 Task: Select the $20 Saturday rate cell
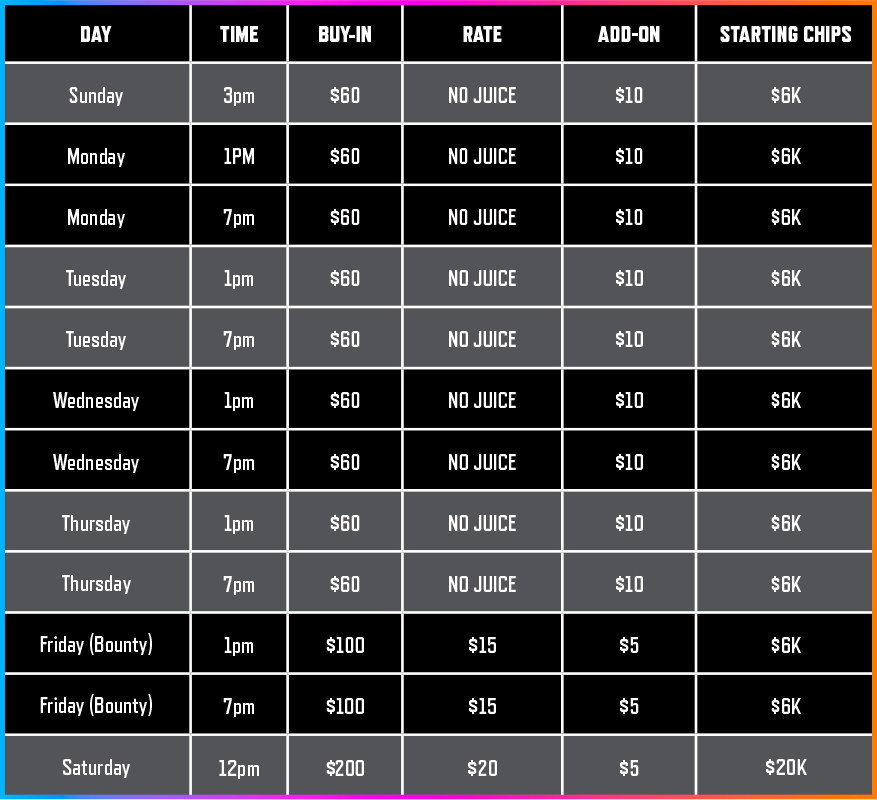click(482, 767)
